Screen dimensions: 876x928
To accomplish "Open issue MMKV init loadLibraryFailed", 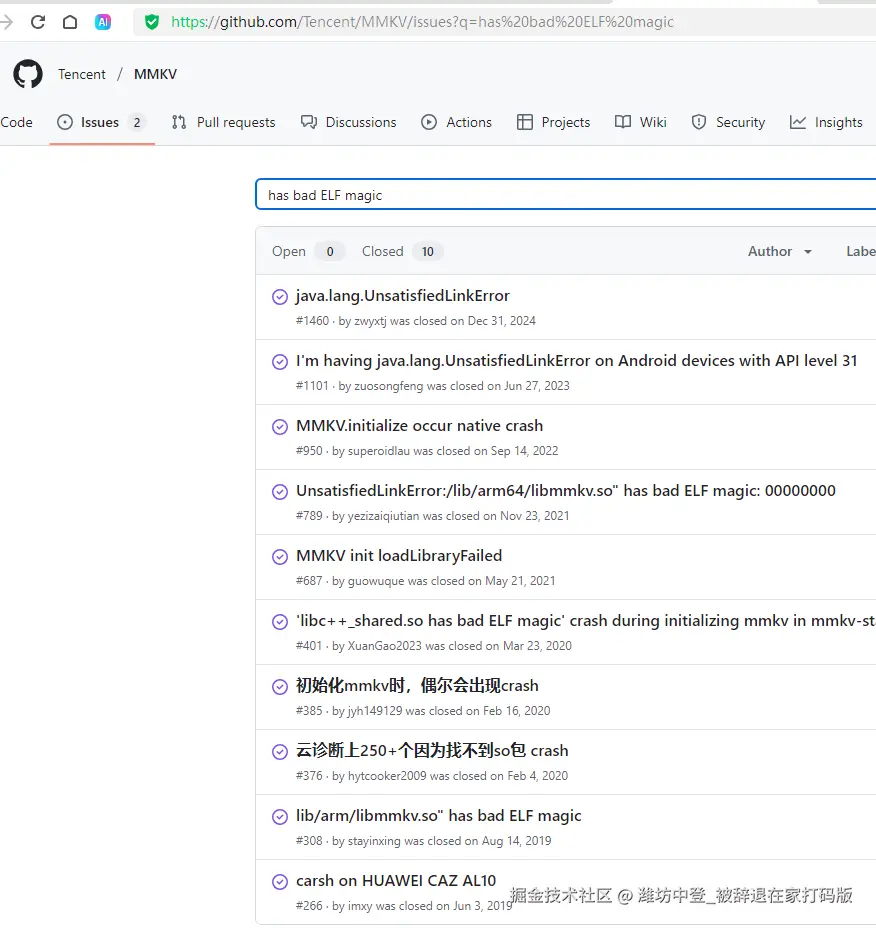I will click(x=399, y=556).
